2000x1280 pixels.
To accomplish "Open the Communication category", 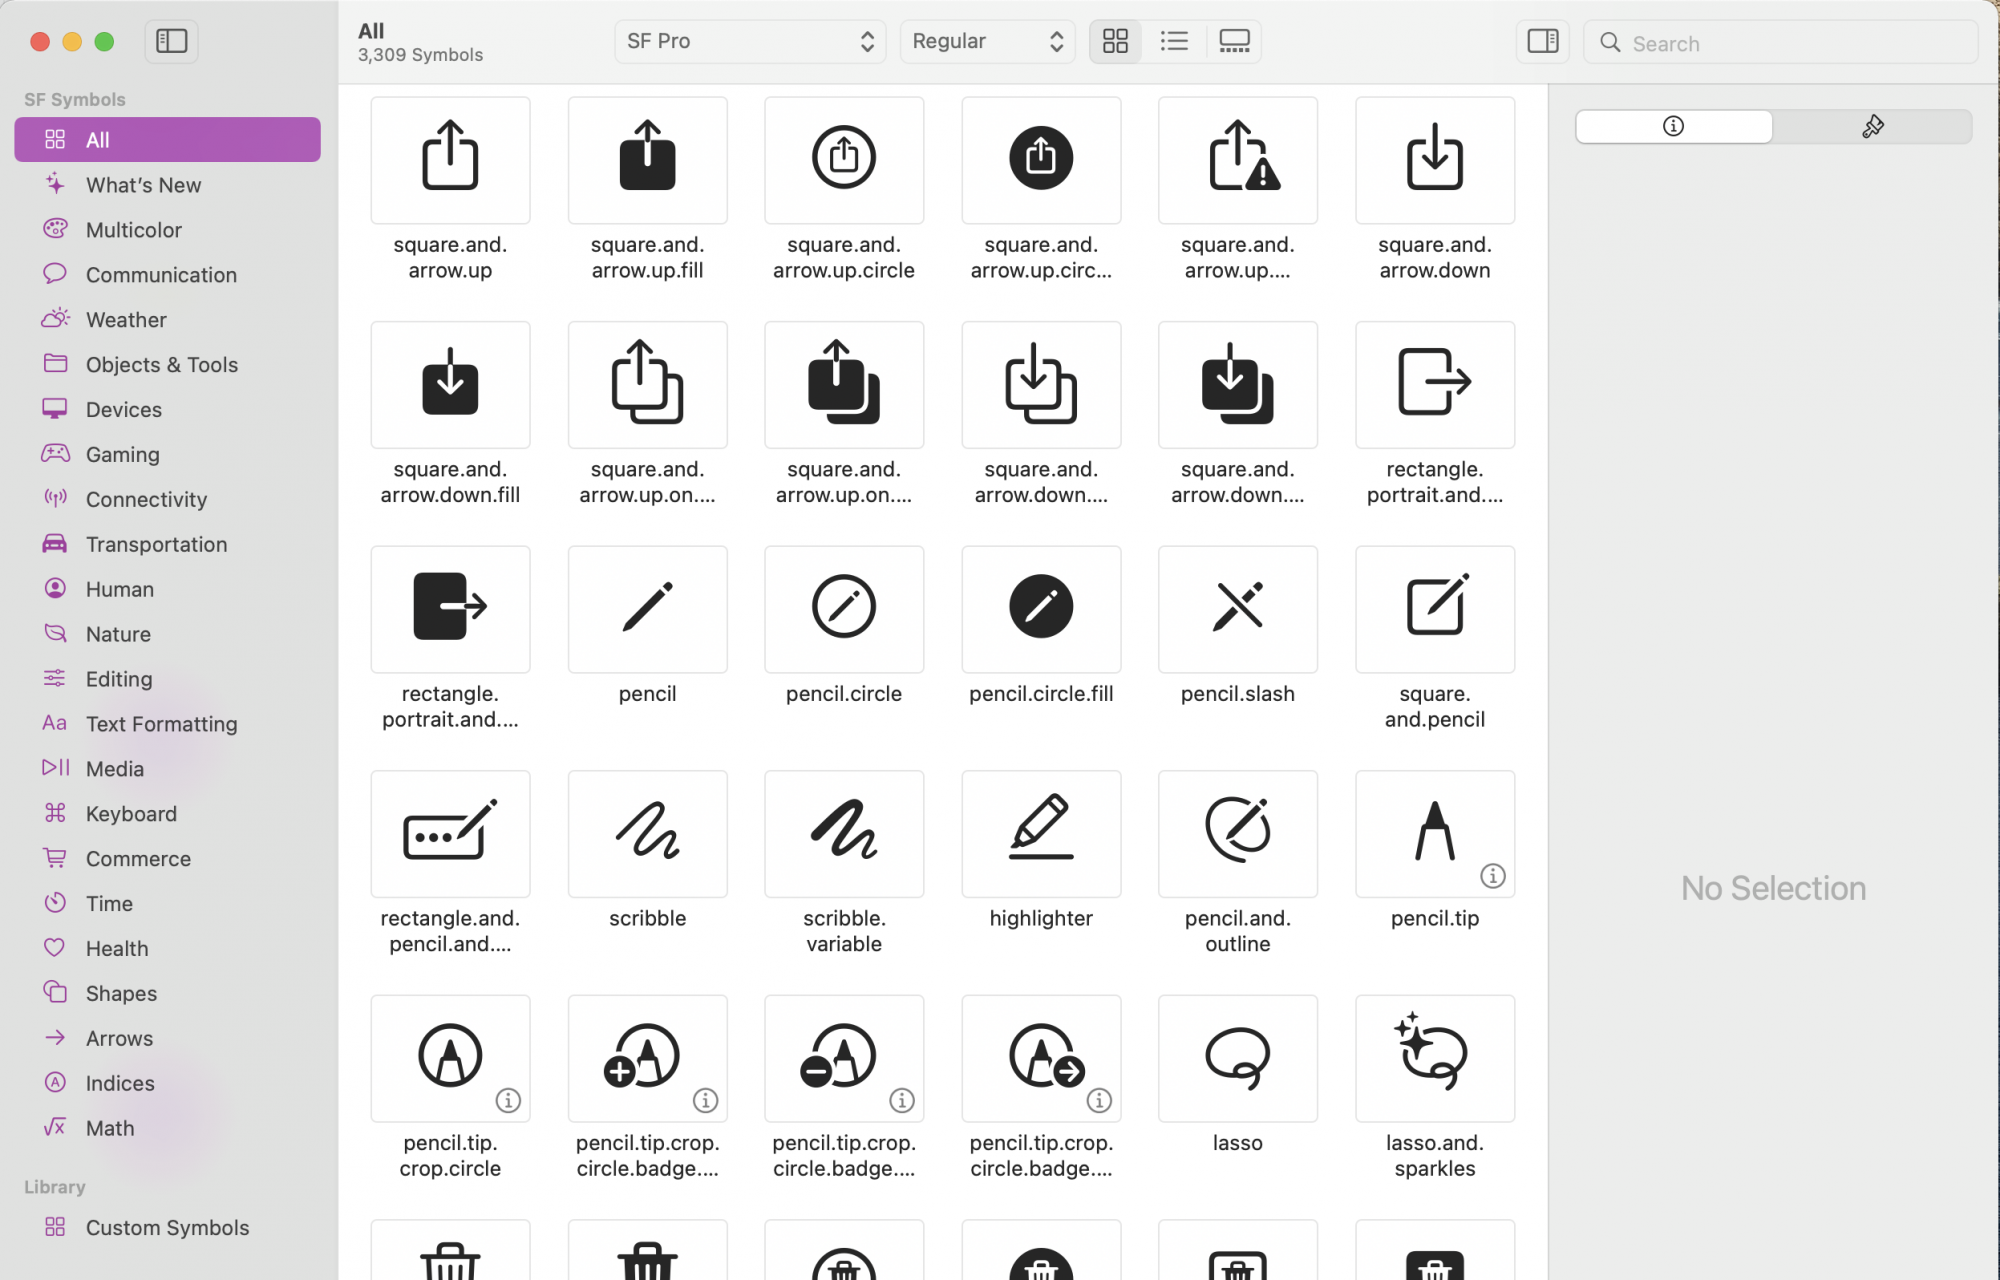I will point(167,275).
